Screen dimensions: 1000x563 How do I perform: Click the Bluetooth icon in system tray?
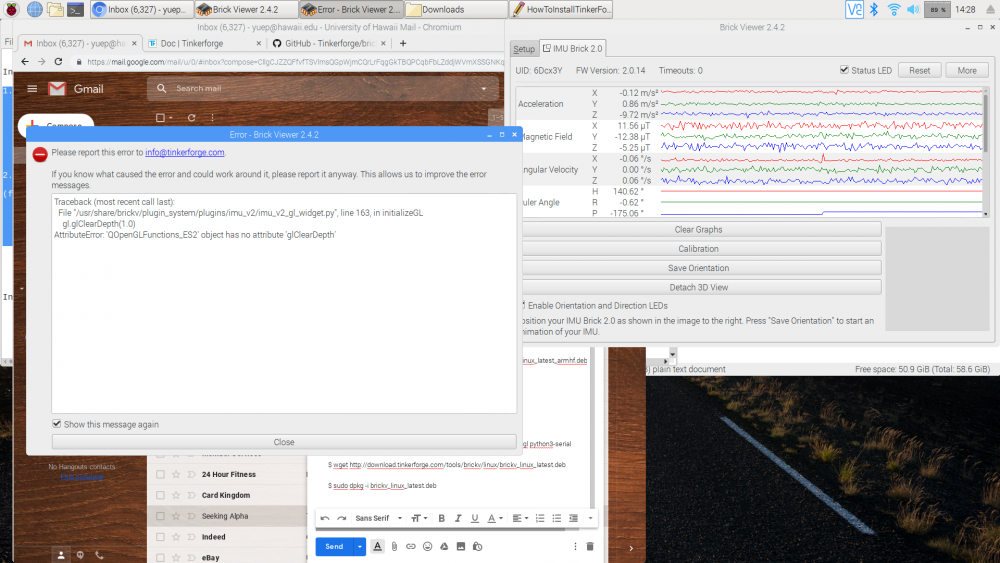pyautogui.click(x=872, y=9)
